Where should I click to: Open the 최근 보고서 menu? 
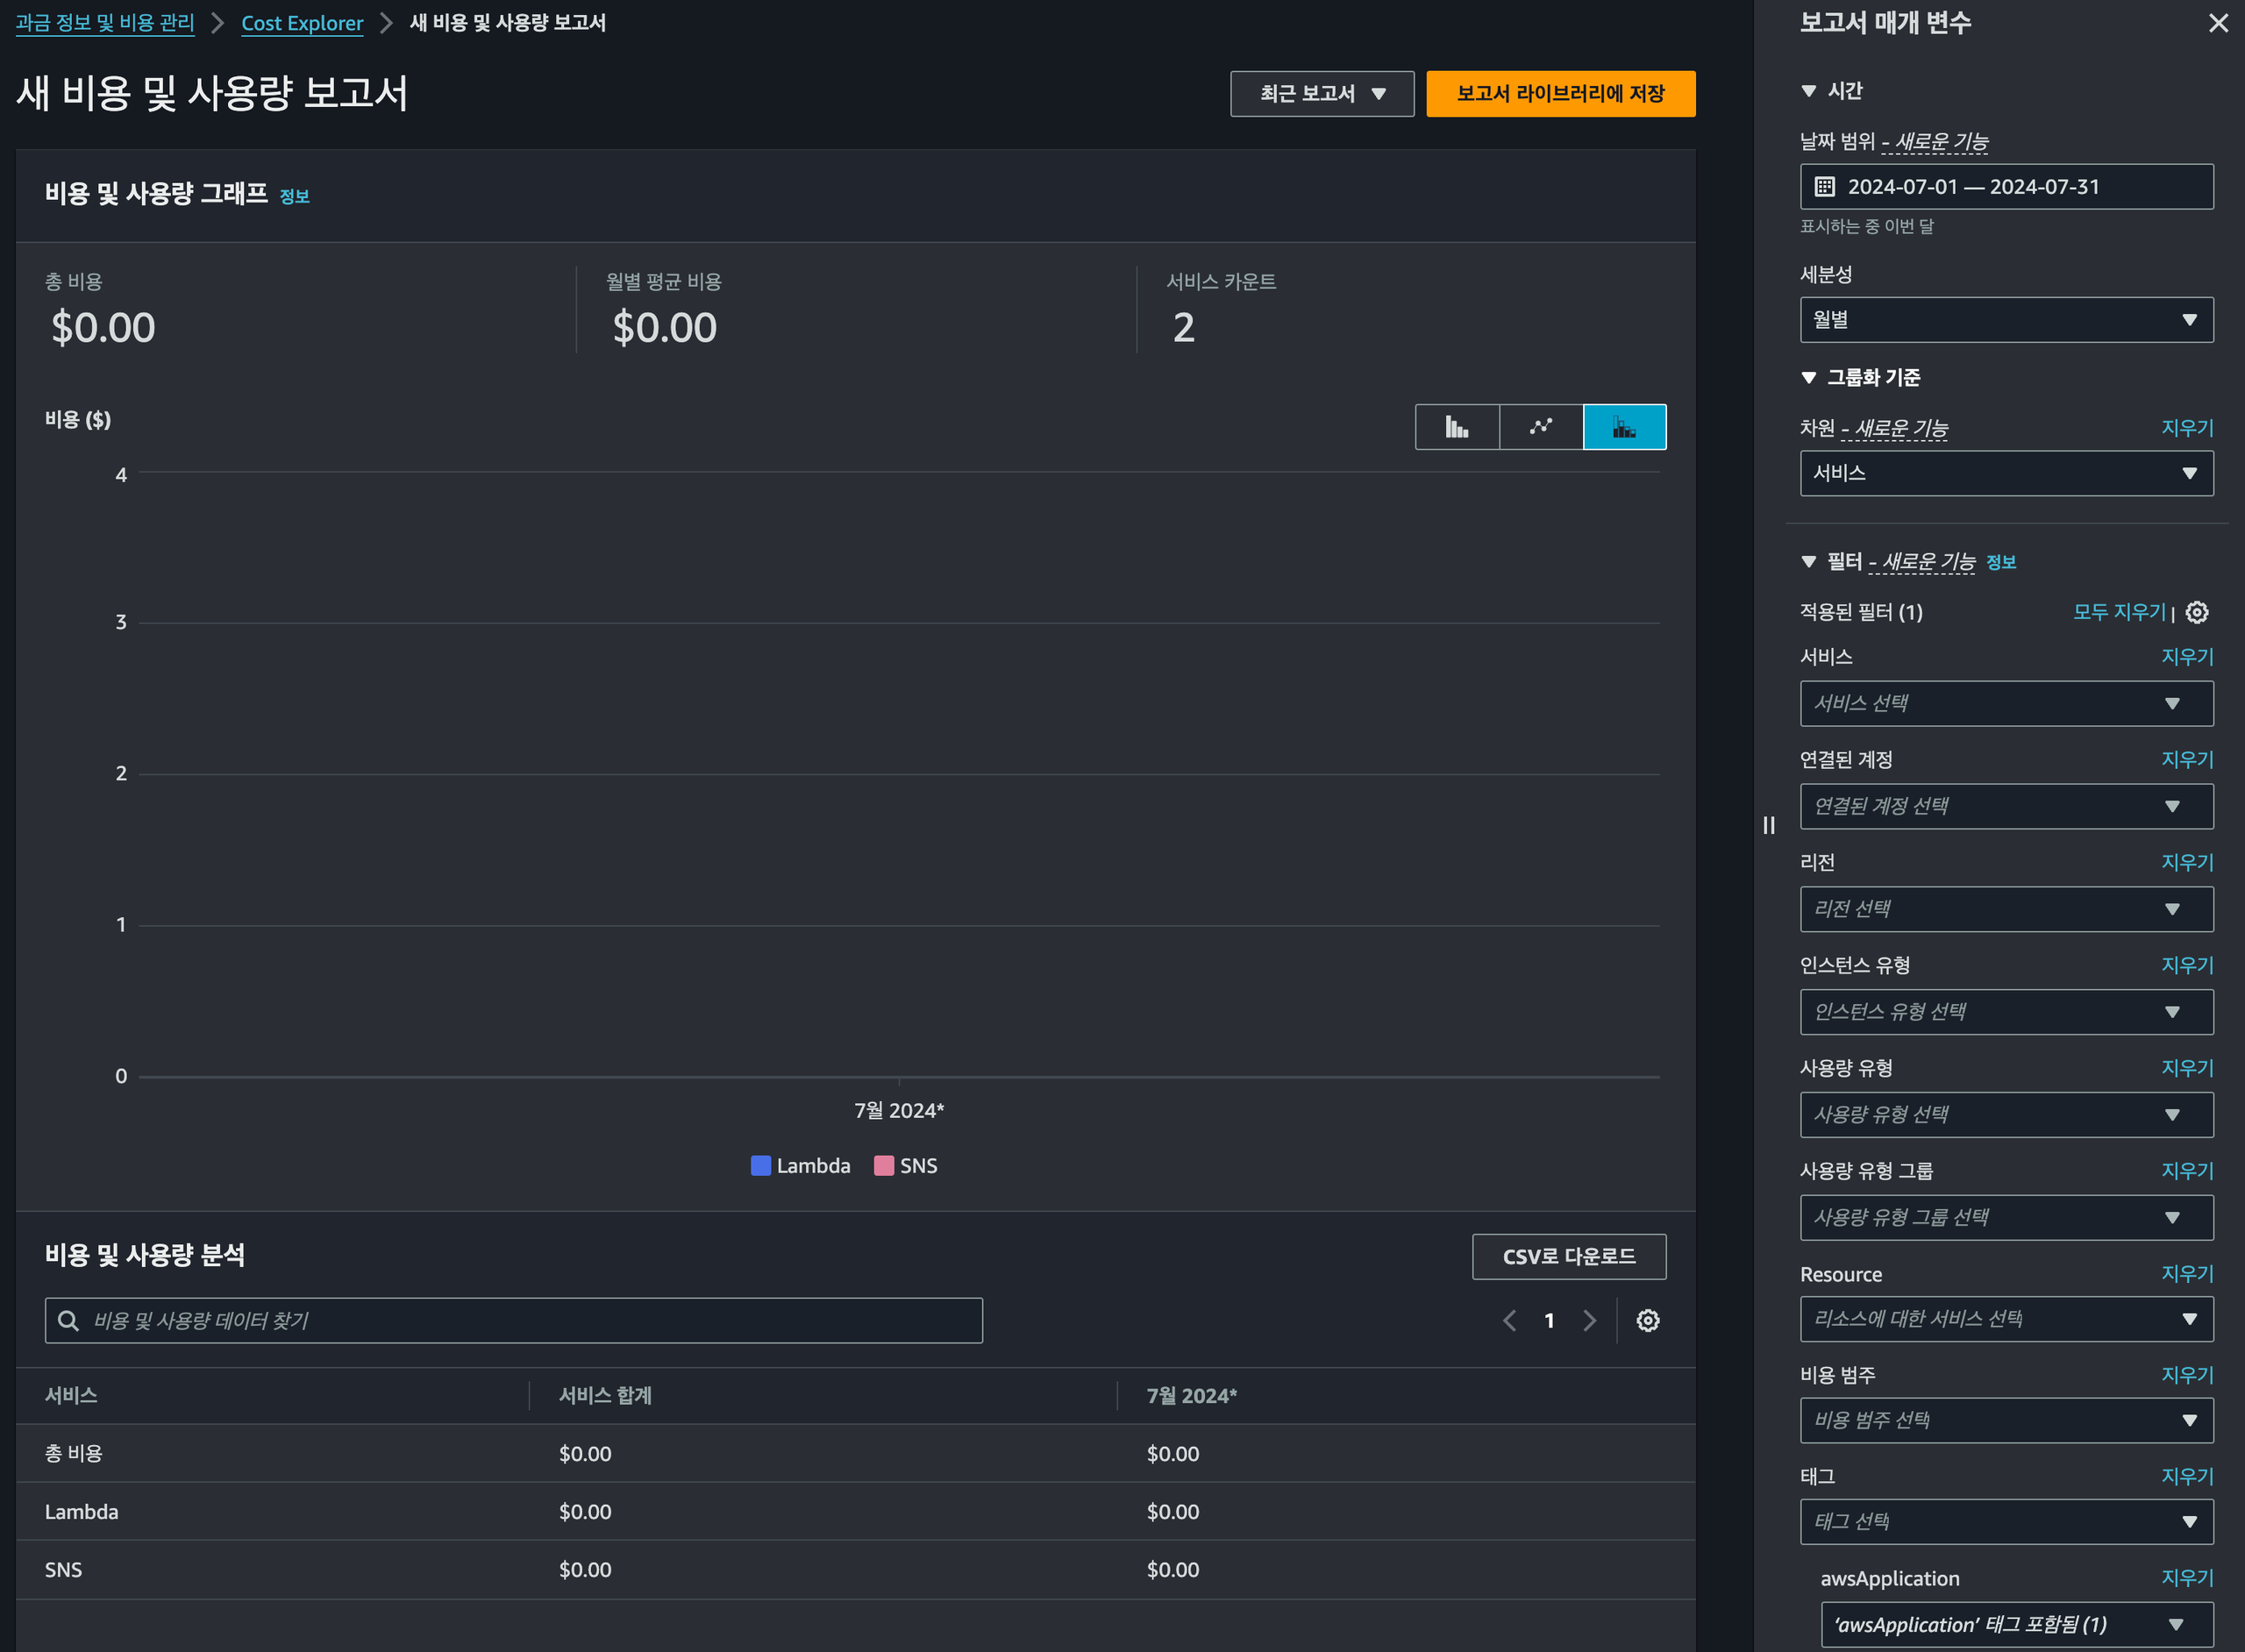click(1321, 94)
